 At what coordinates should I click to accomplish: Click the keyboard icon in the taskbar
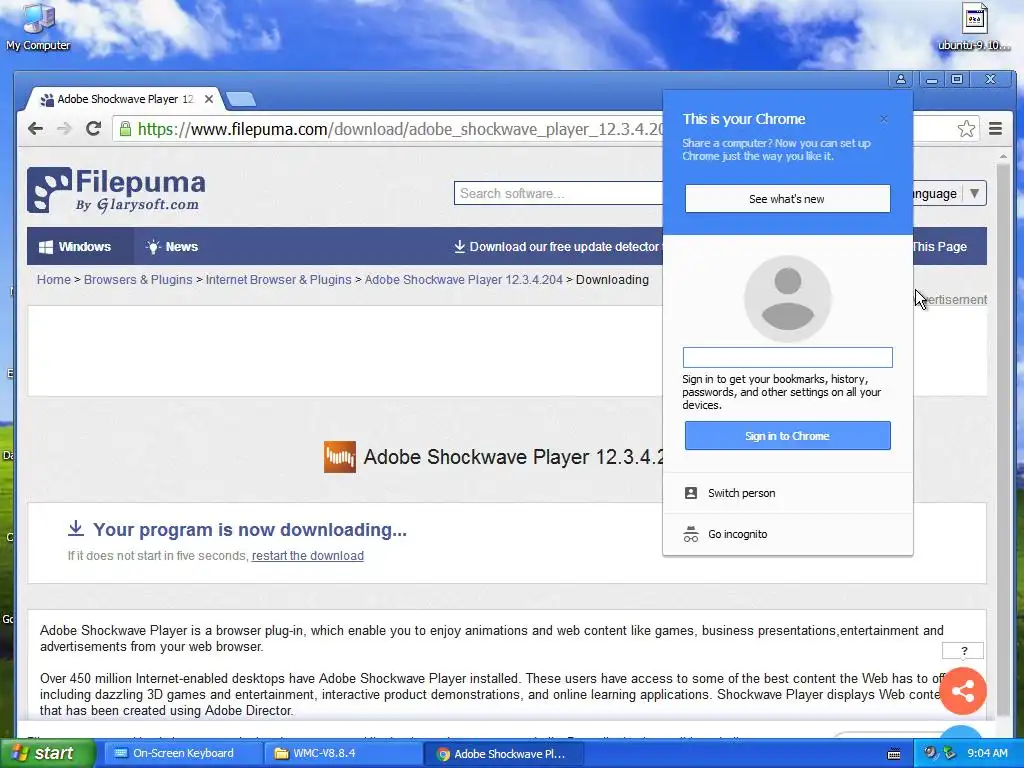pos(894,754)
